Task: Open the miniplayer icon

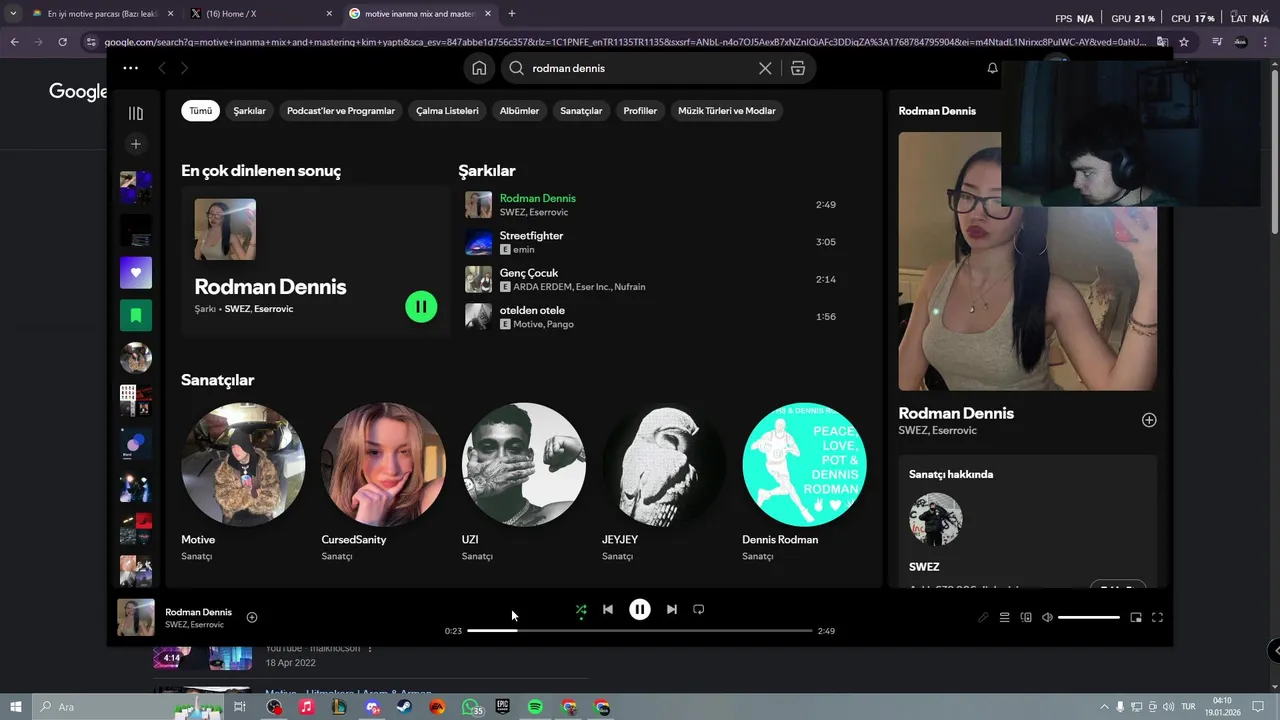Action: (x=1136, y=617)
